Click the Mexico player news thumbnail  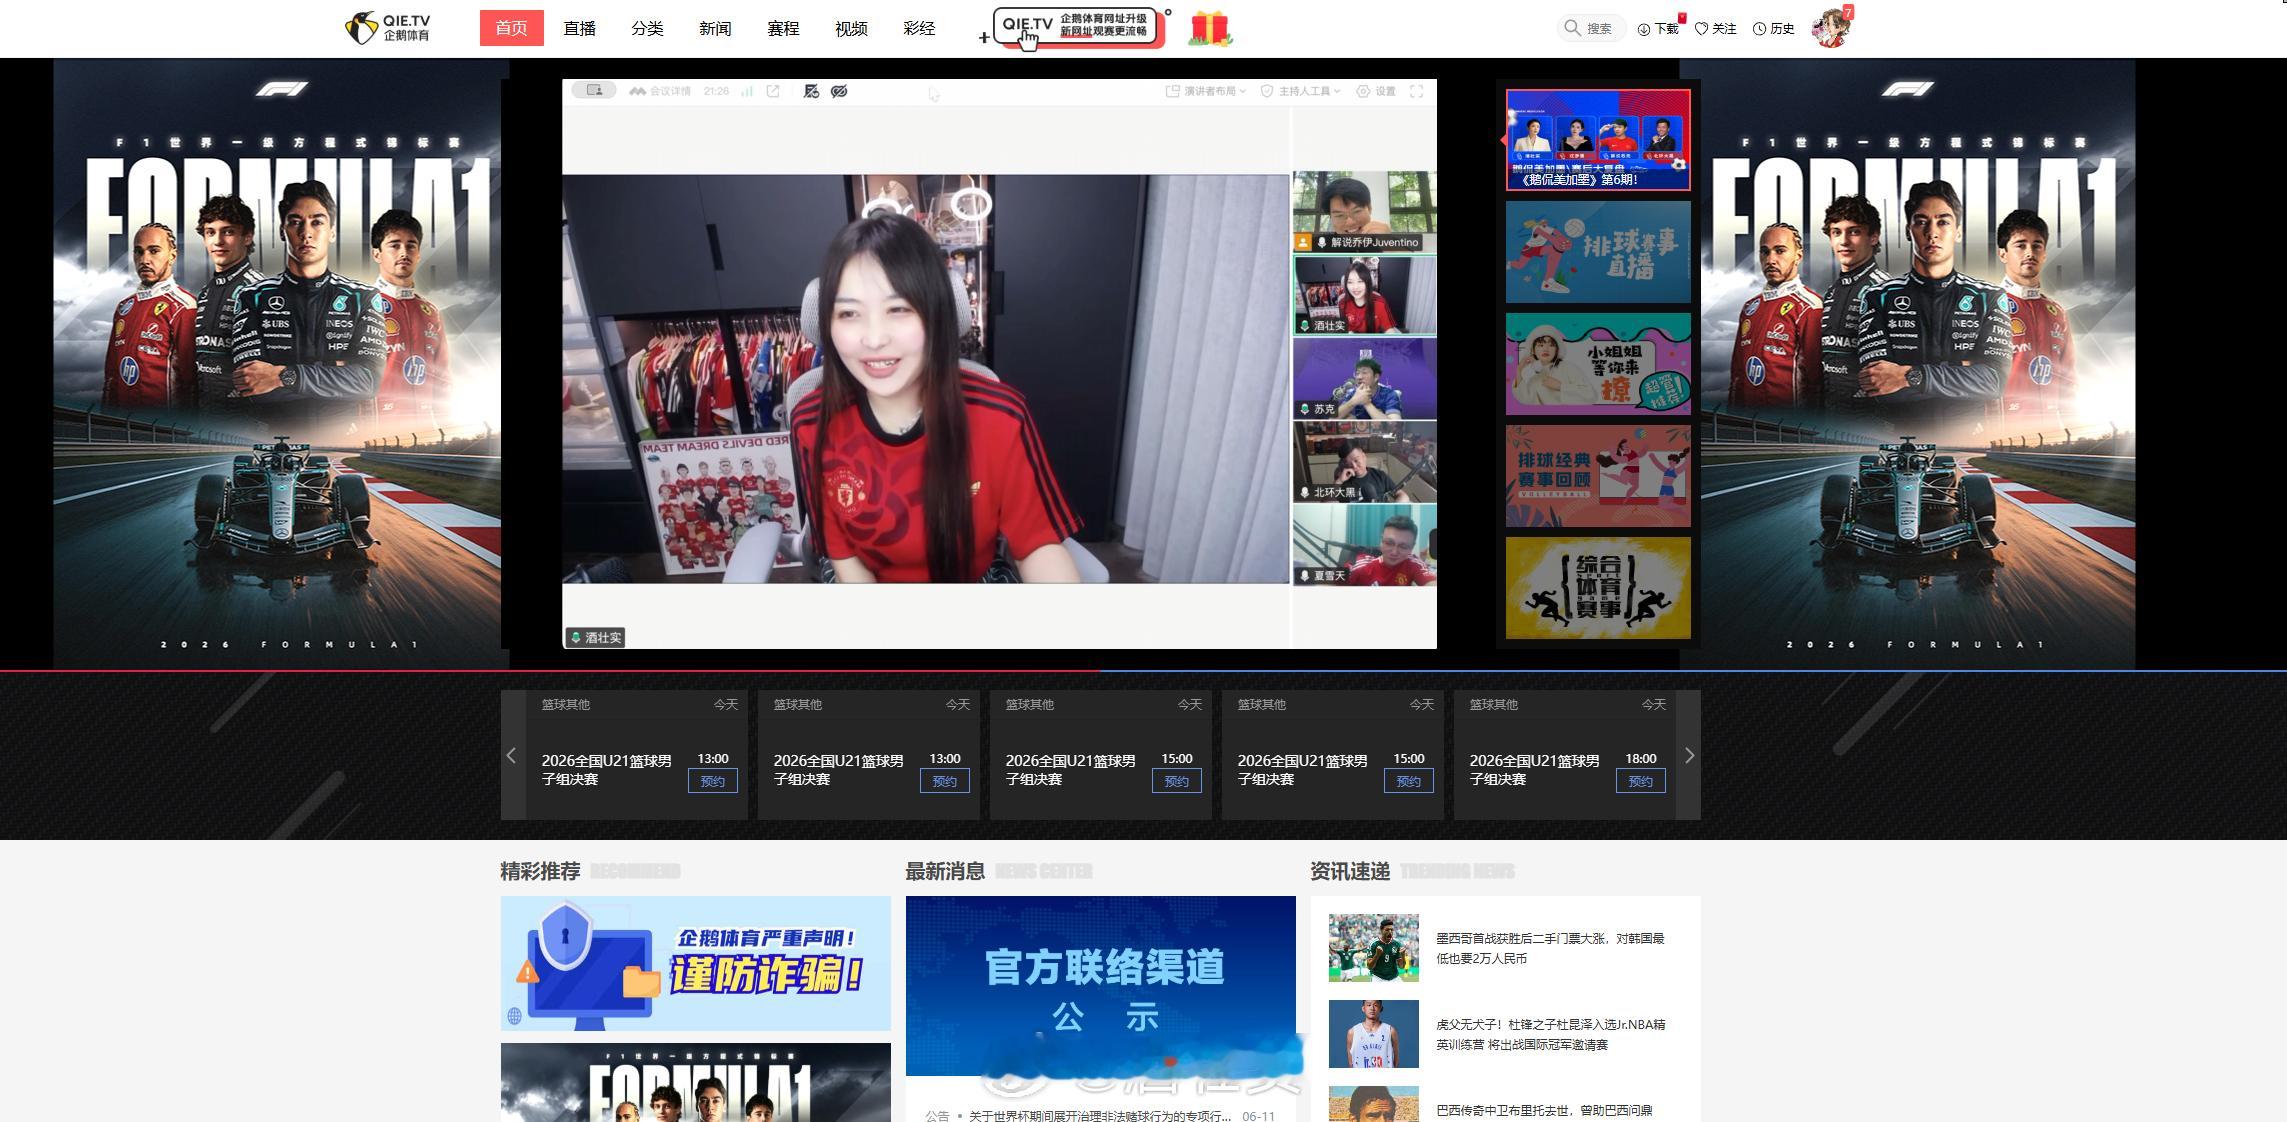(x=1373, y=947)
